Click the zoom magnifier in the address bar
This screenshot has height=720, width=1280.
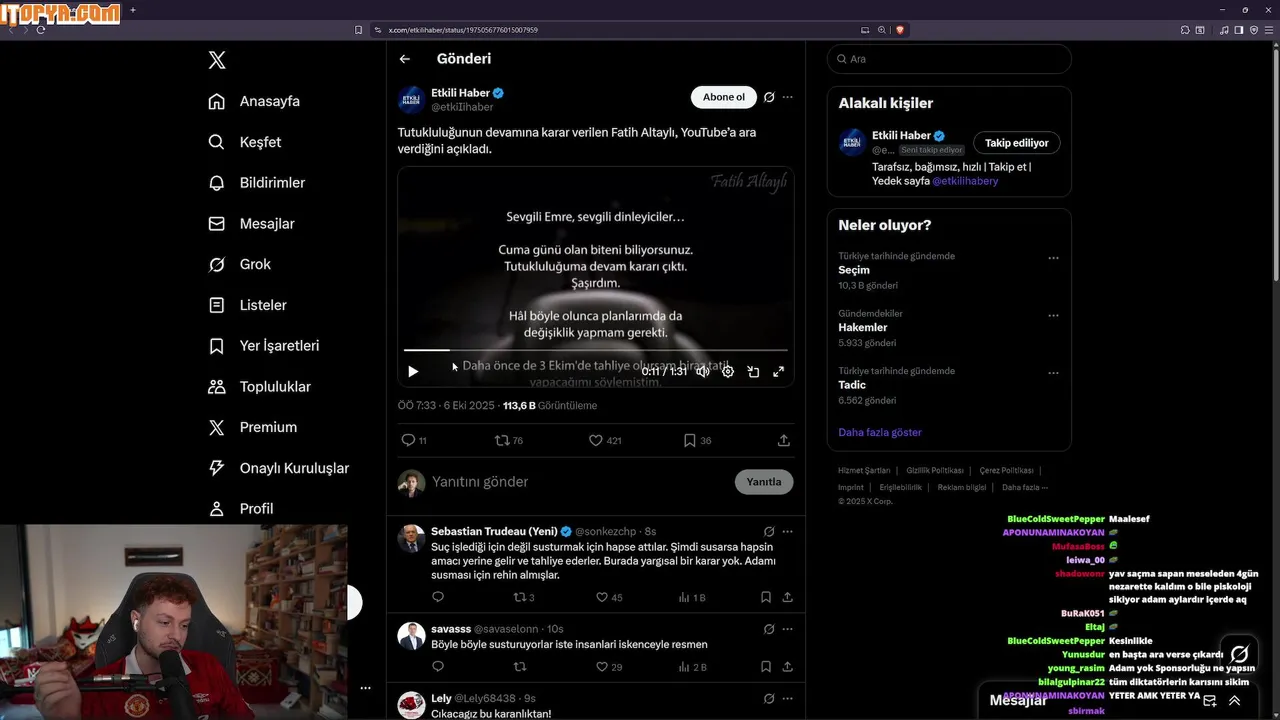[x=882, y=30]
